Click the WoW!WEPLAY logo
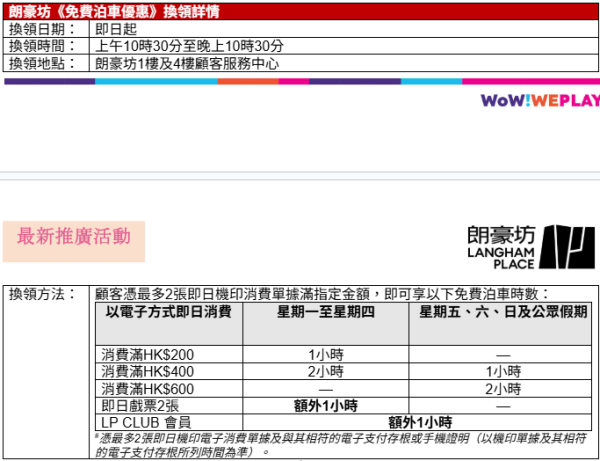Image resolution: width=600 pixels, height=461 pixels. tap(540, 101)
